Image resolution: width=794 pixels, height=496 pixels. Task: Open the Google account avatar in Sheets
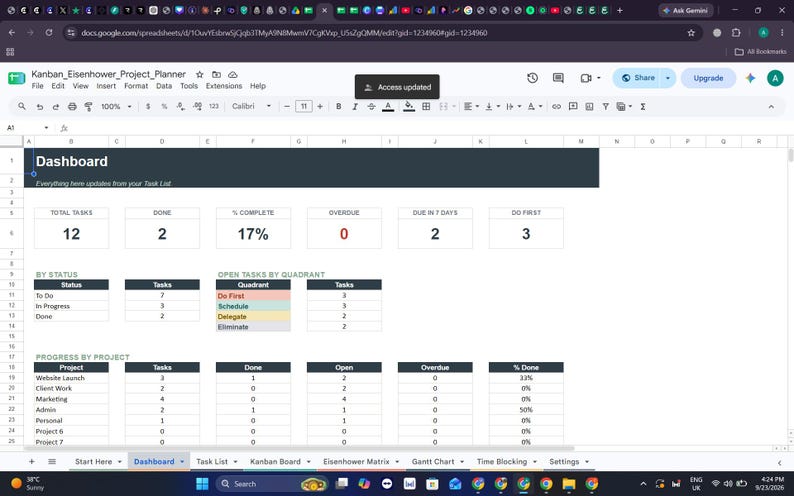775,78
